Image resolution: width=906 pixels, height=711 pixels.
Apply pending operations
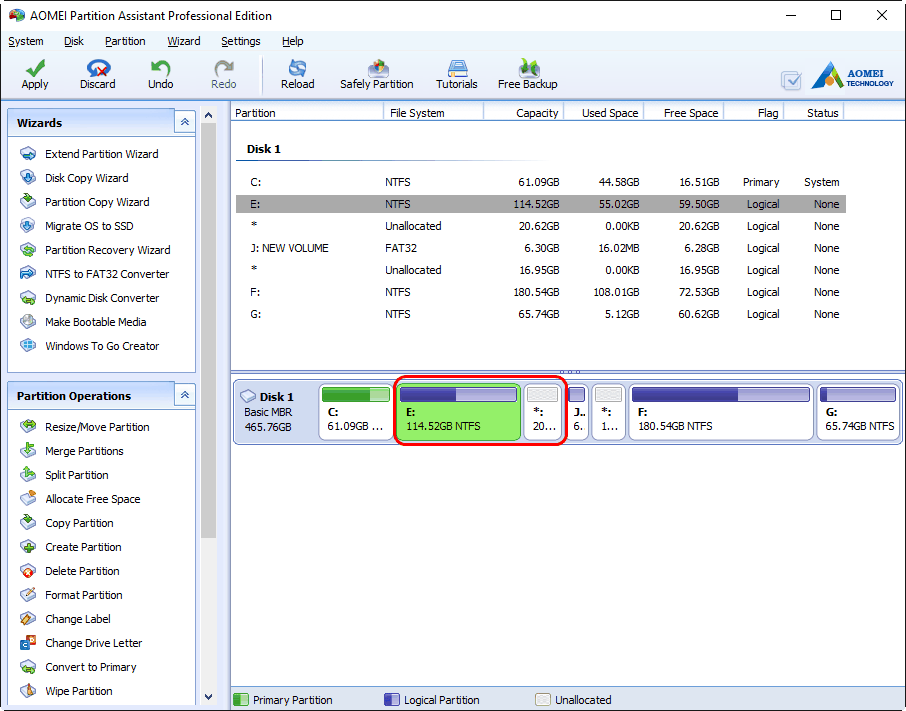pos(34,73)
